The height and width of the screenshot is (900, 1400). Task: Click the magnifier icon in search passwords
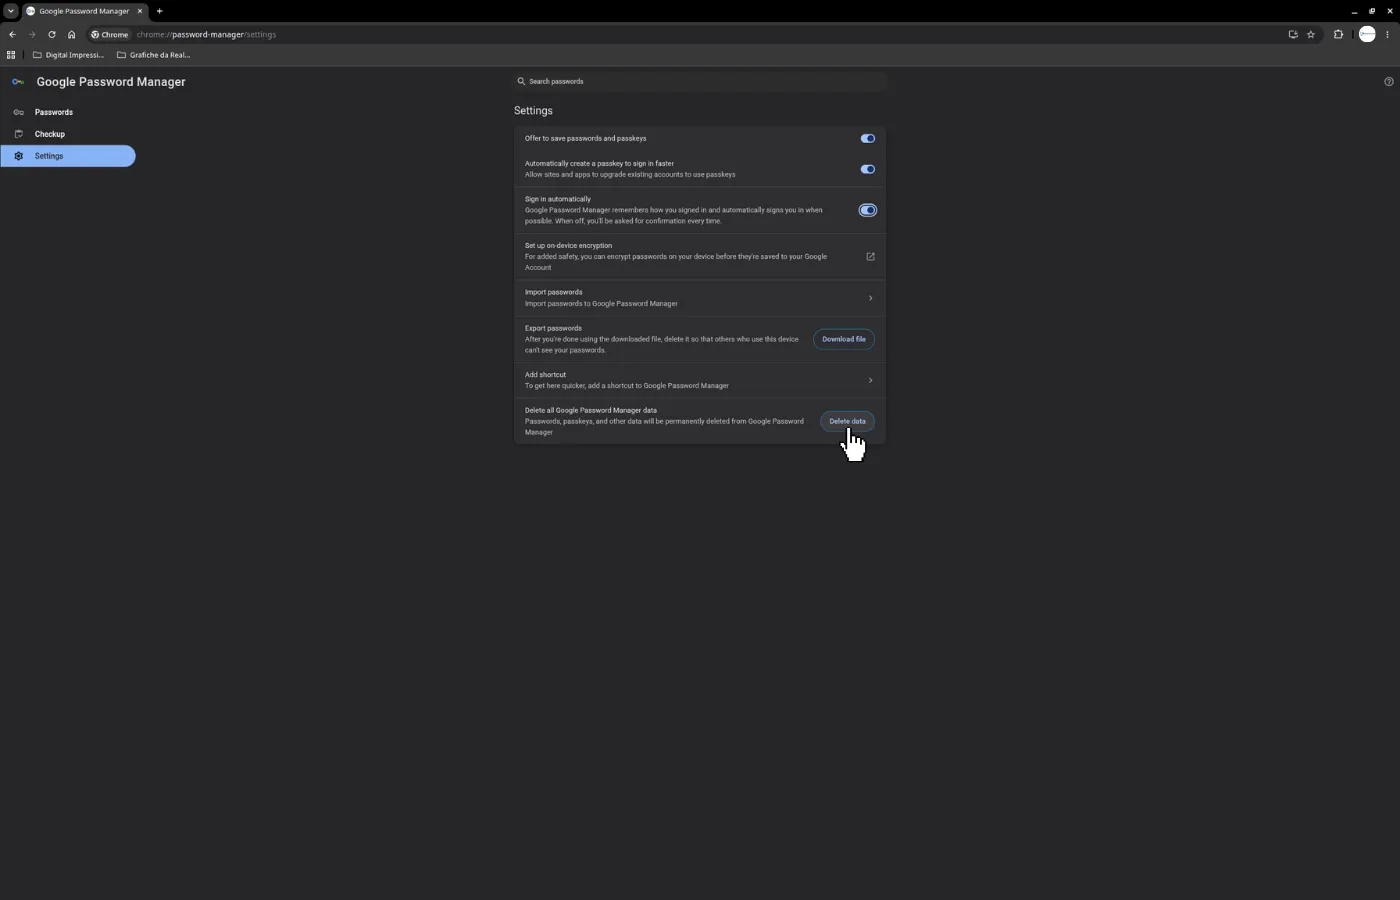coord(521,81)
